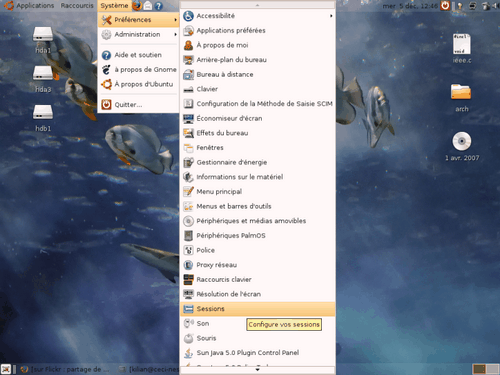Screen dimensions: 500x375
Task: Click the show desktop icon in bottom panel
Action: [6, 369]
